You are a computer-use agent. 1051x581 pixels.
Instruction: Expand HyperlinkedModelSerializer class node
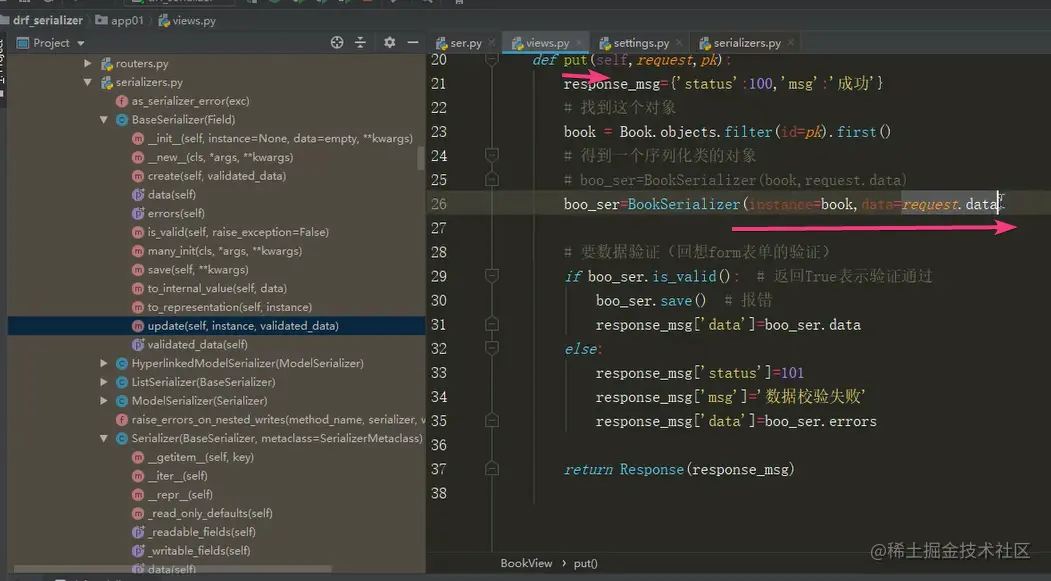point(103,363)
